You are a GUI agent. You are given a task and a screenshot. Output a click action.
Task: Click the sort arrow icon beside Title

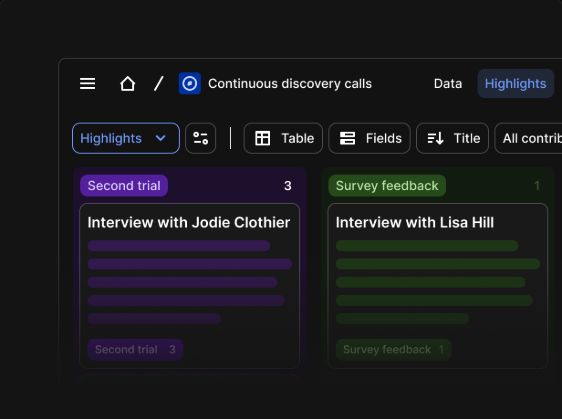(435, 138)
